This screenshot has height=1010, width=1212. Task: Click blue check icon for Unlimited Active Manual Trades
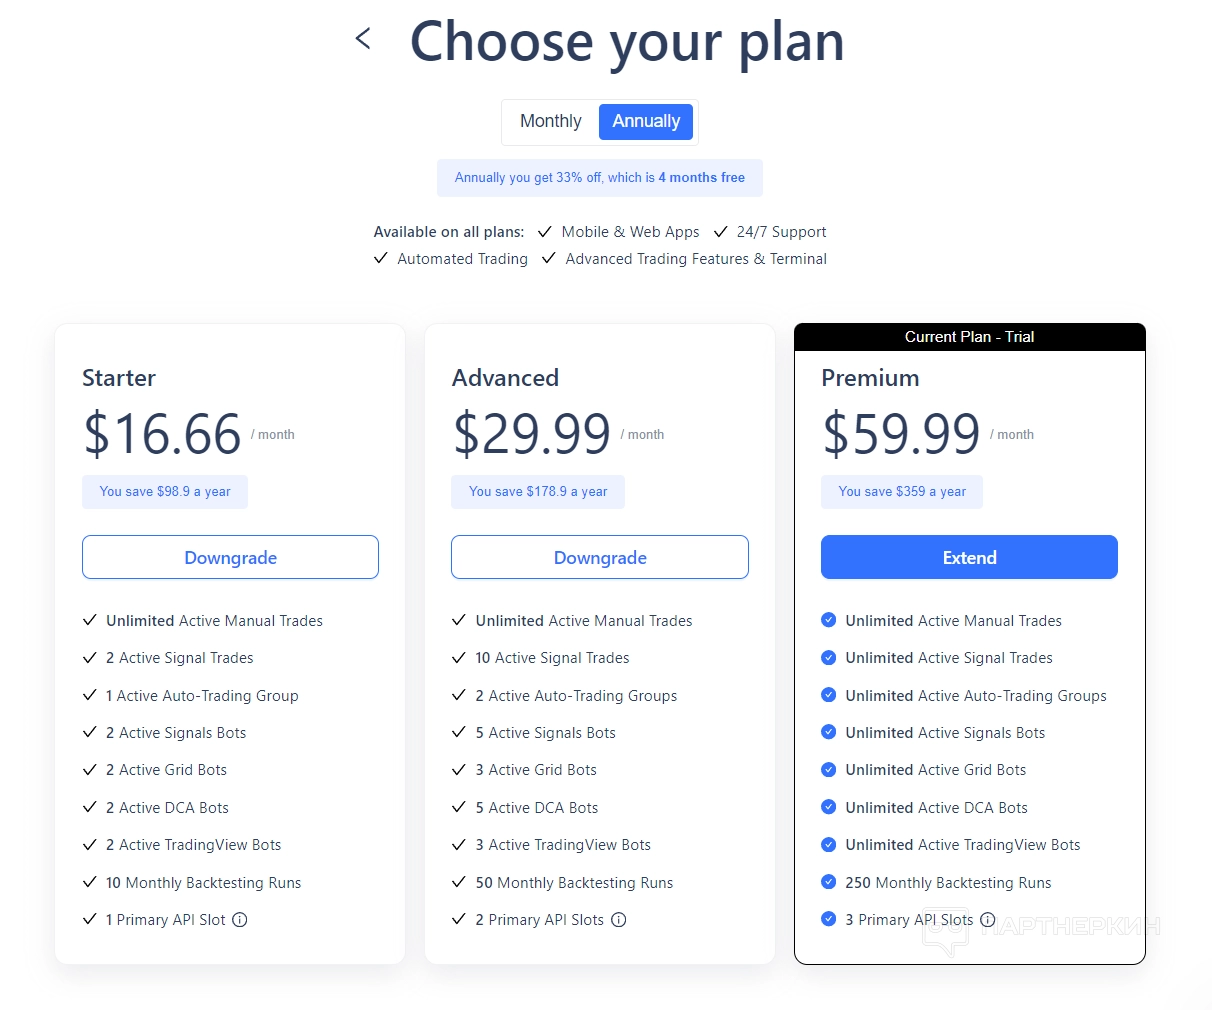click(x=828, y=620)
